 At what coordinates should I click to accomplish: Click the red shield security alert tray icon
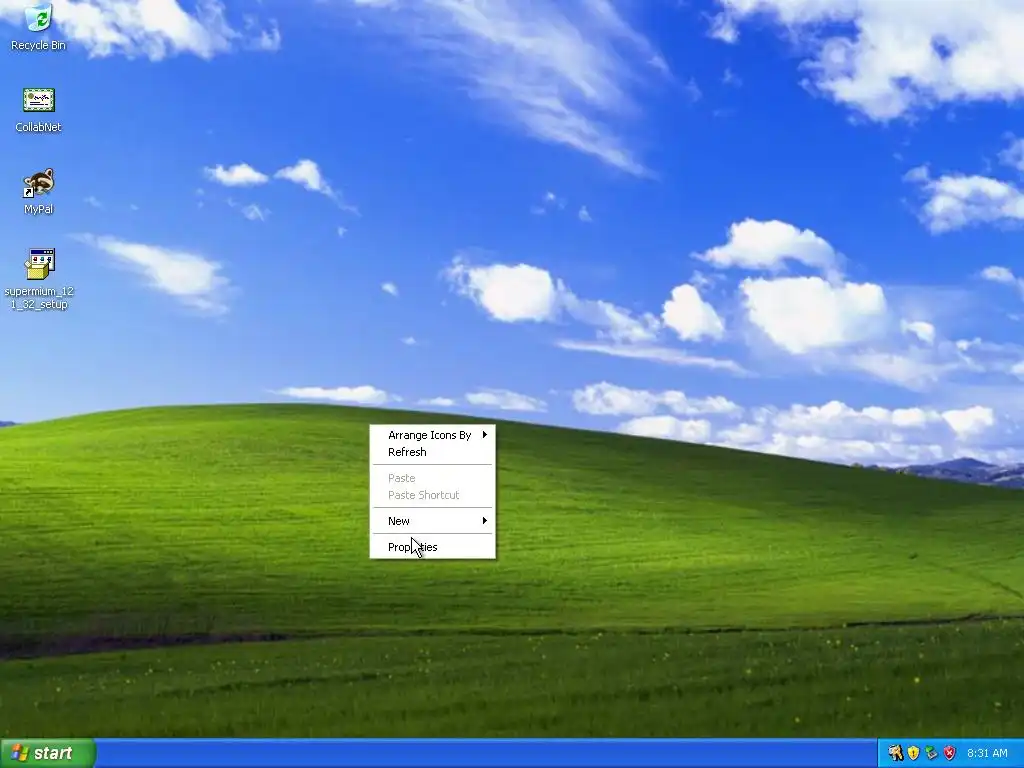(x=950, y=753)
